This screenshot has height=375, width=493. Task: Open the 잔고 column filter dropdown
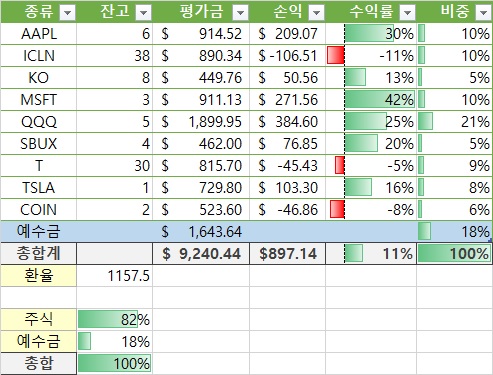[x=144, y=13]
